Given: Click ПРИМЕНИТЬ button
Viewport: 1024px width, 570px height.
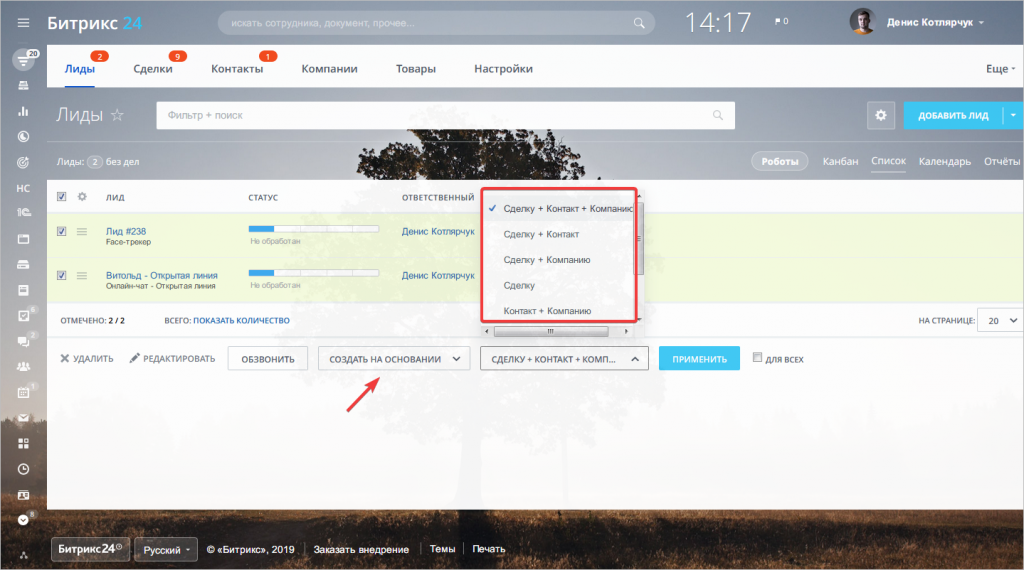Looking at the screenshot, I should pos(699,358).
